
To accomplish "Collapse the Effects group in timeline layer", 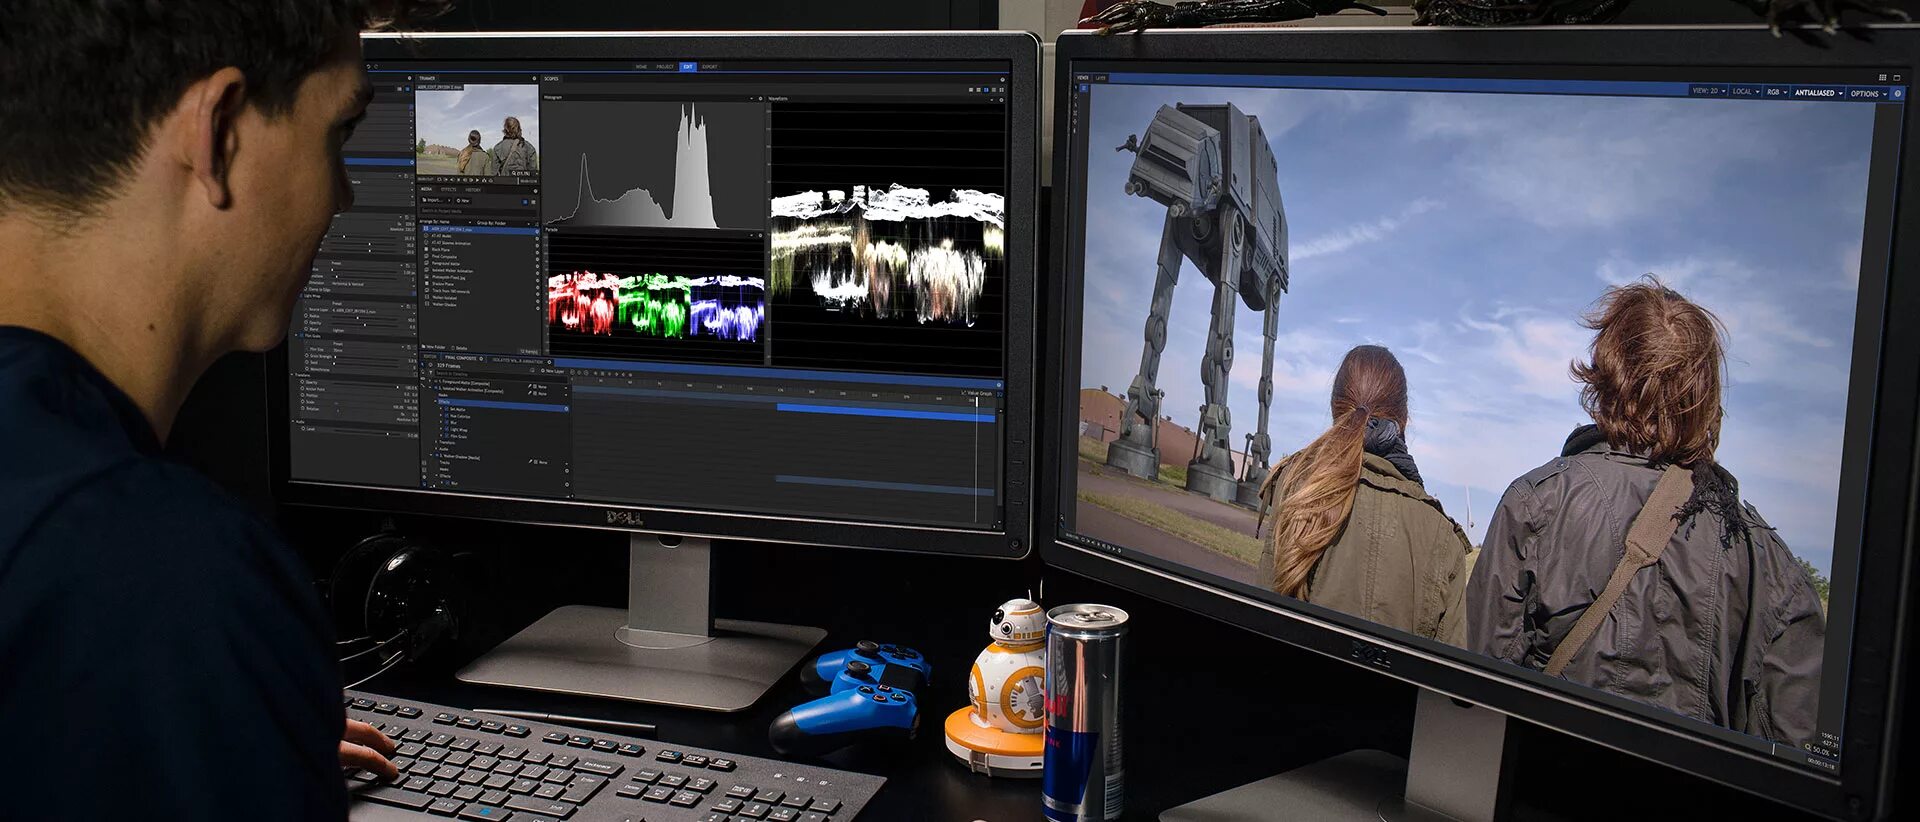I will pos(435,402).
